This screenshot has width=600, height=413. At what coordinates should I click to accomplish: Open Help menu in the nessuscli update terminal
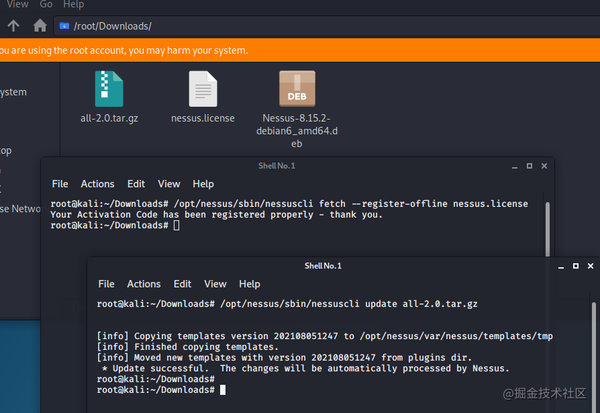click(249, 284)
